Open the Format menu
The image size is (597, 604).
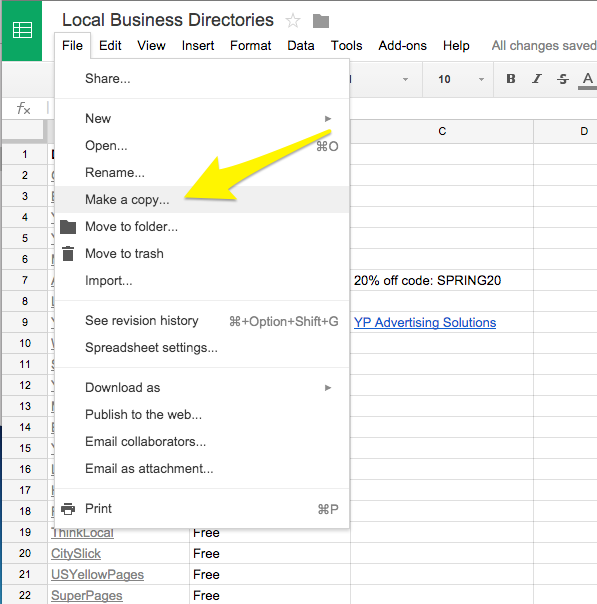[x=250, y=46]
